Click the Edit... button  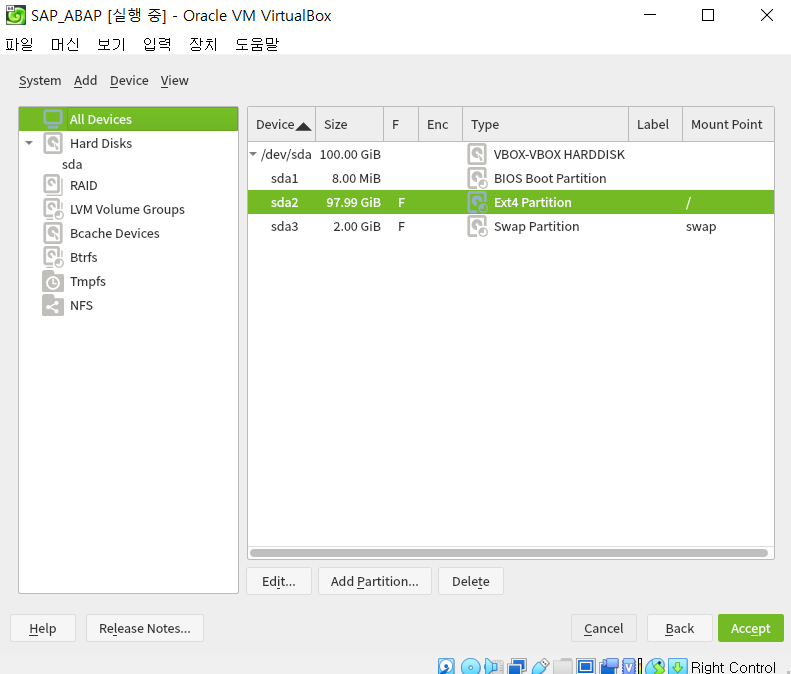tap(279, 581)
